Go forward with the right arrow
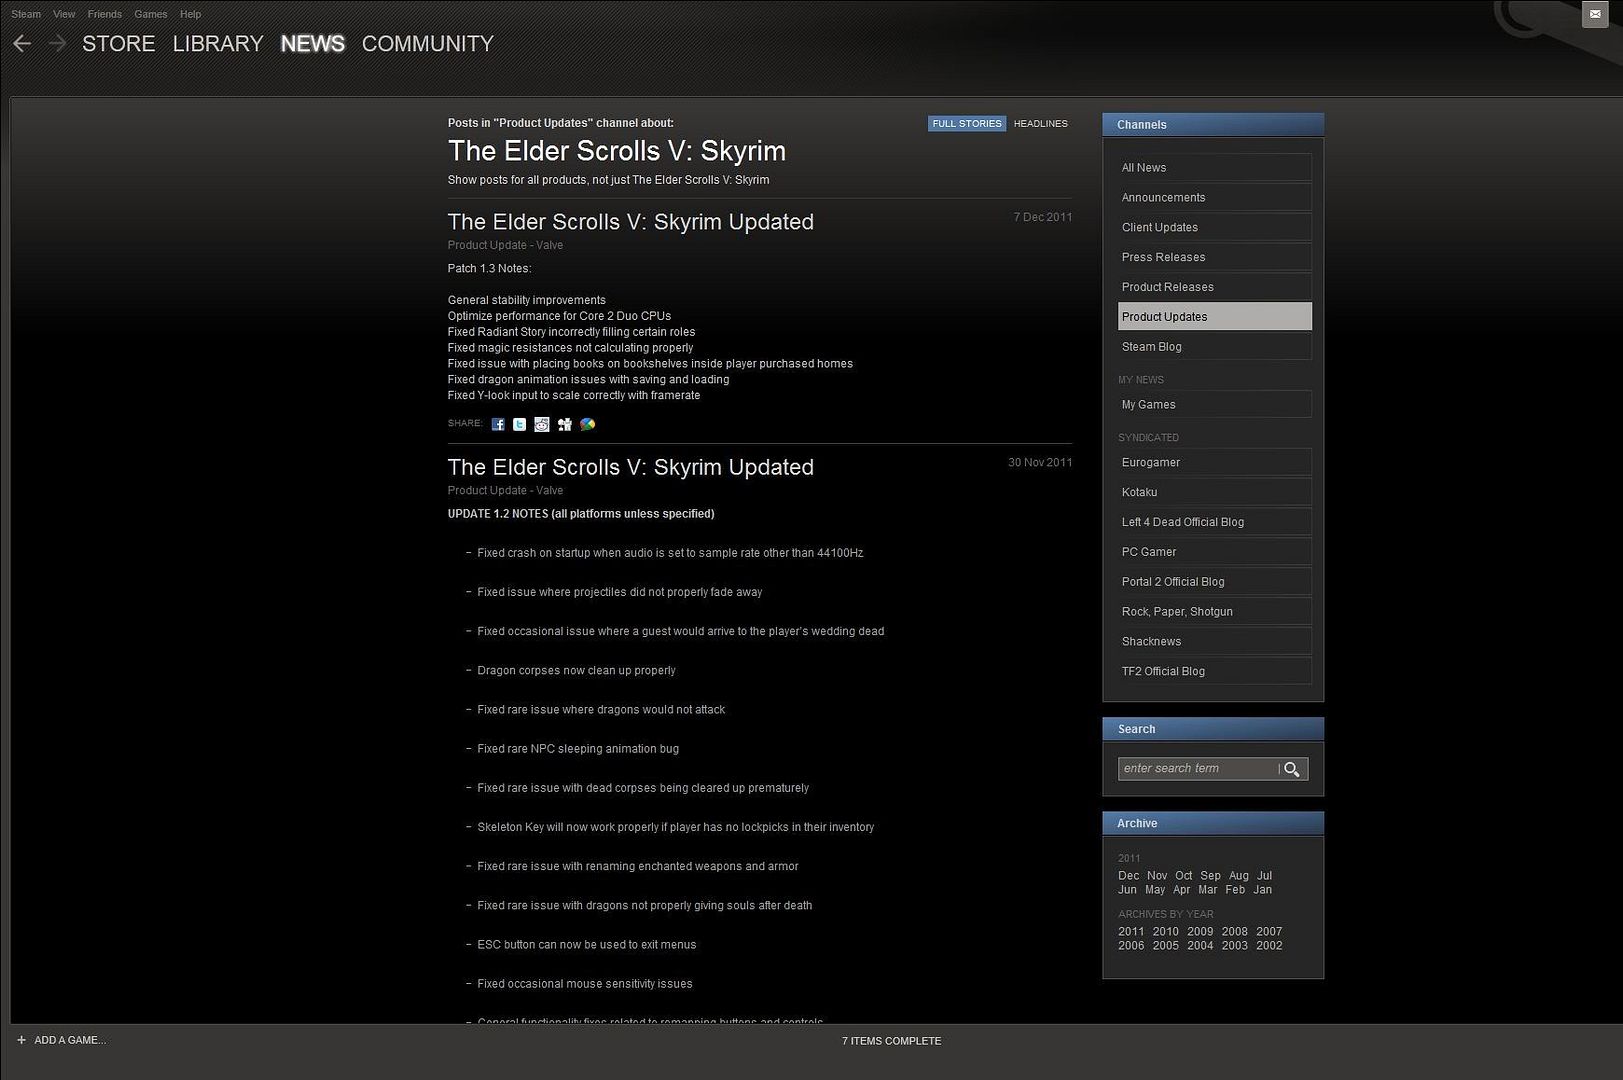The width and height of the screenshot is (1623, 1080). (x=57, y=43)
